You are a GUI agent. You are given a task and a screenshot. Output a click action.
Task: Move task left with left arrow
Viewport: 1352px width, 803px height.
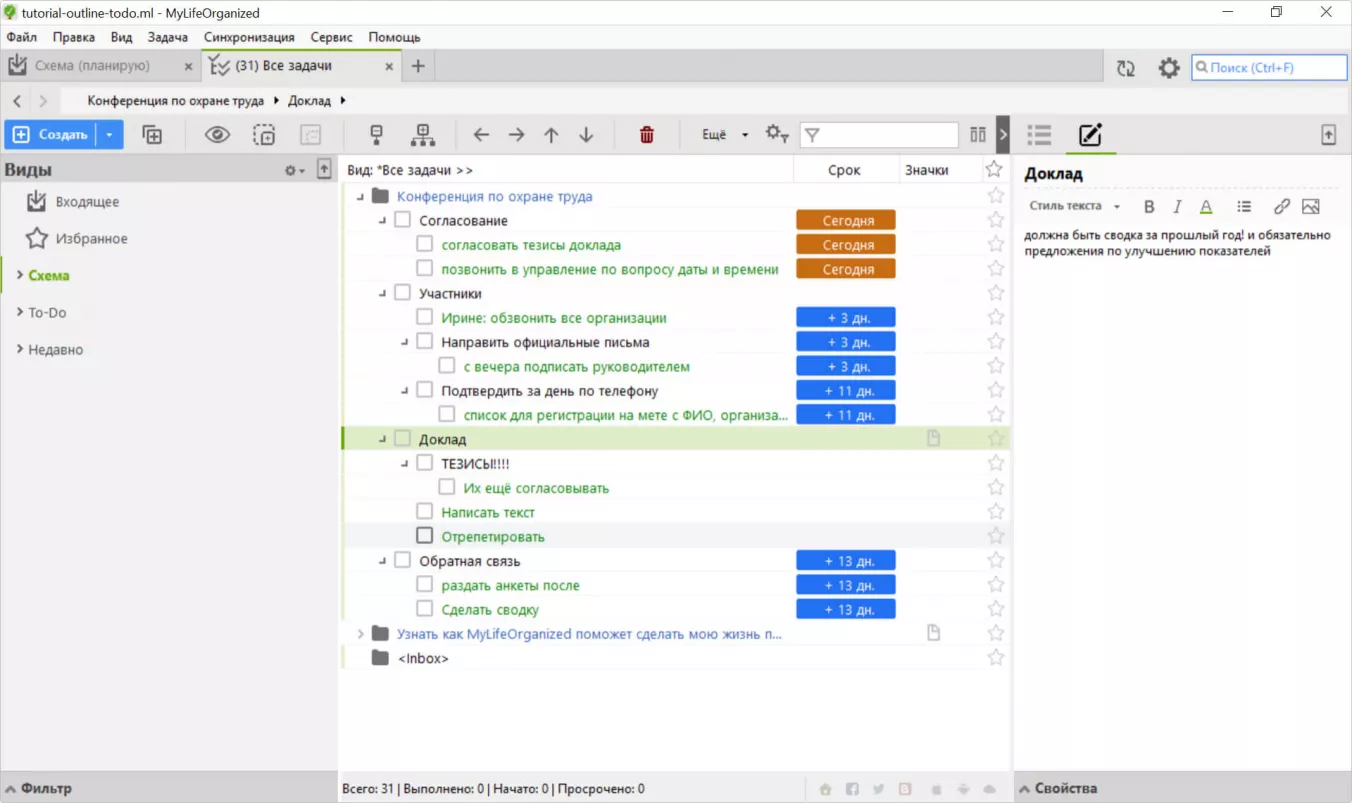481,135
